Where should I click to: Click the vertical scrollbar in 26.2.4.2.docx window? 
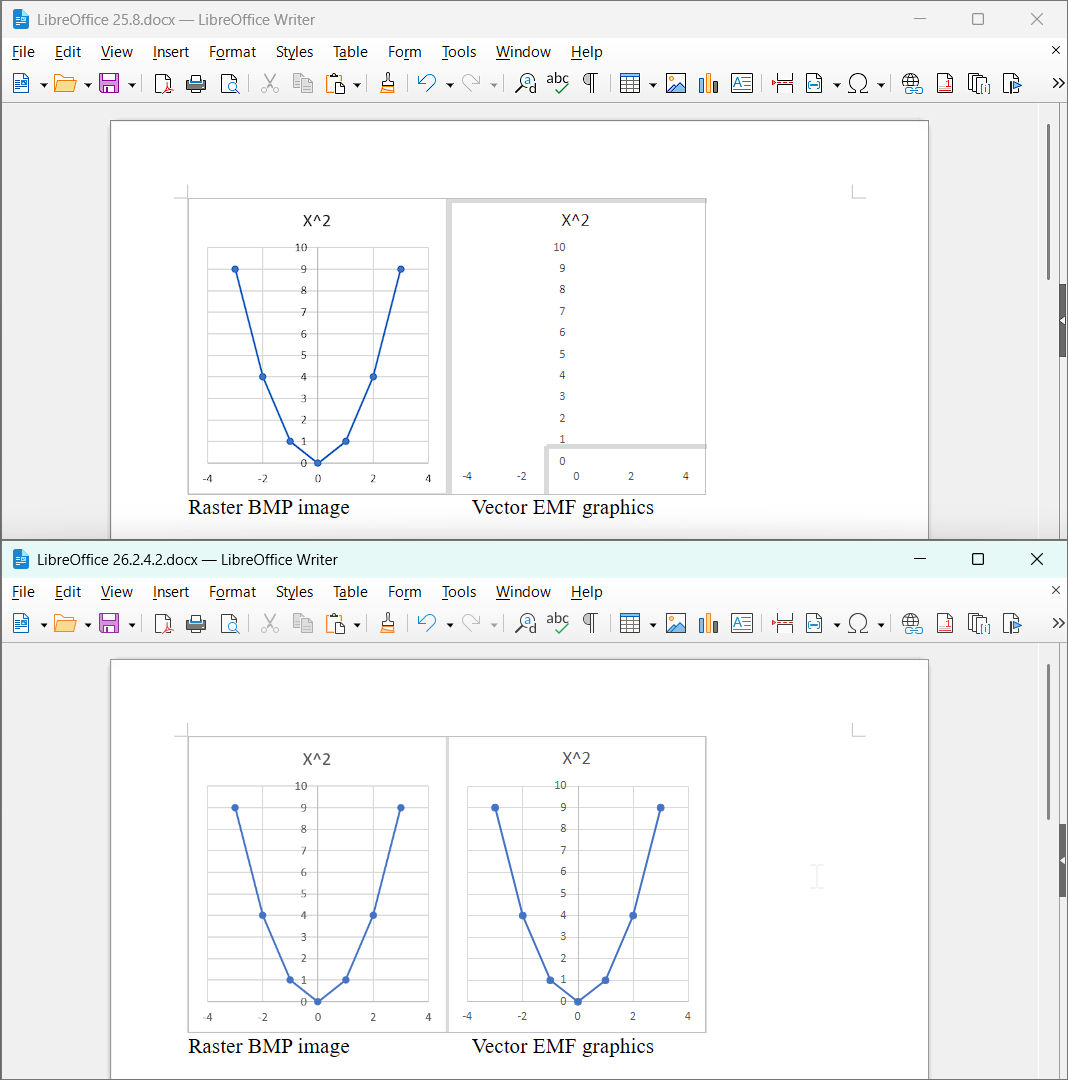tap(1049, 742)
